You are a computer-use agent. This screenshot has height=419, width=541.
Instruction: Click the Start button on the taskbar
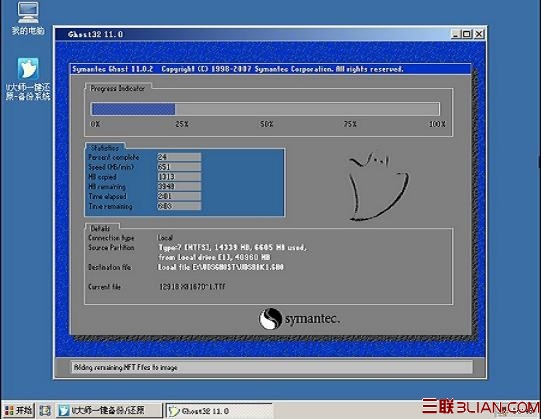click(19, 410)
